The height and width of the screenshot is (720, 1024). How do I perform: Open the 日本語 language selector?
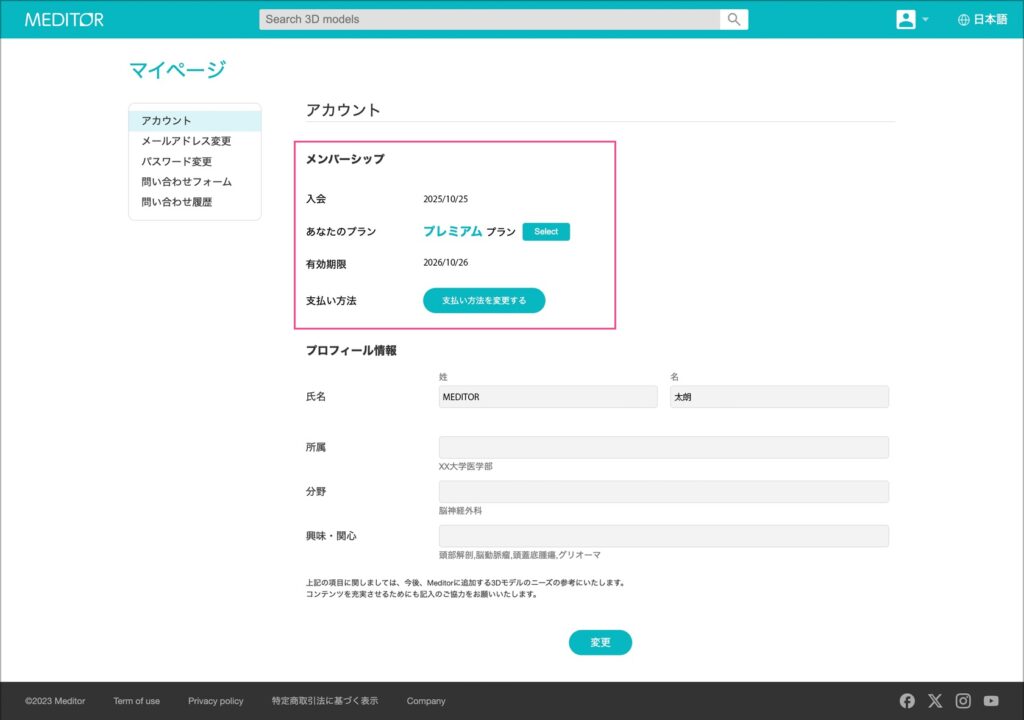tap(990, 20)
